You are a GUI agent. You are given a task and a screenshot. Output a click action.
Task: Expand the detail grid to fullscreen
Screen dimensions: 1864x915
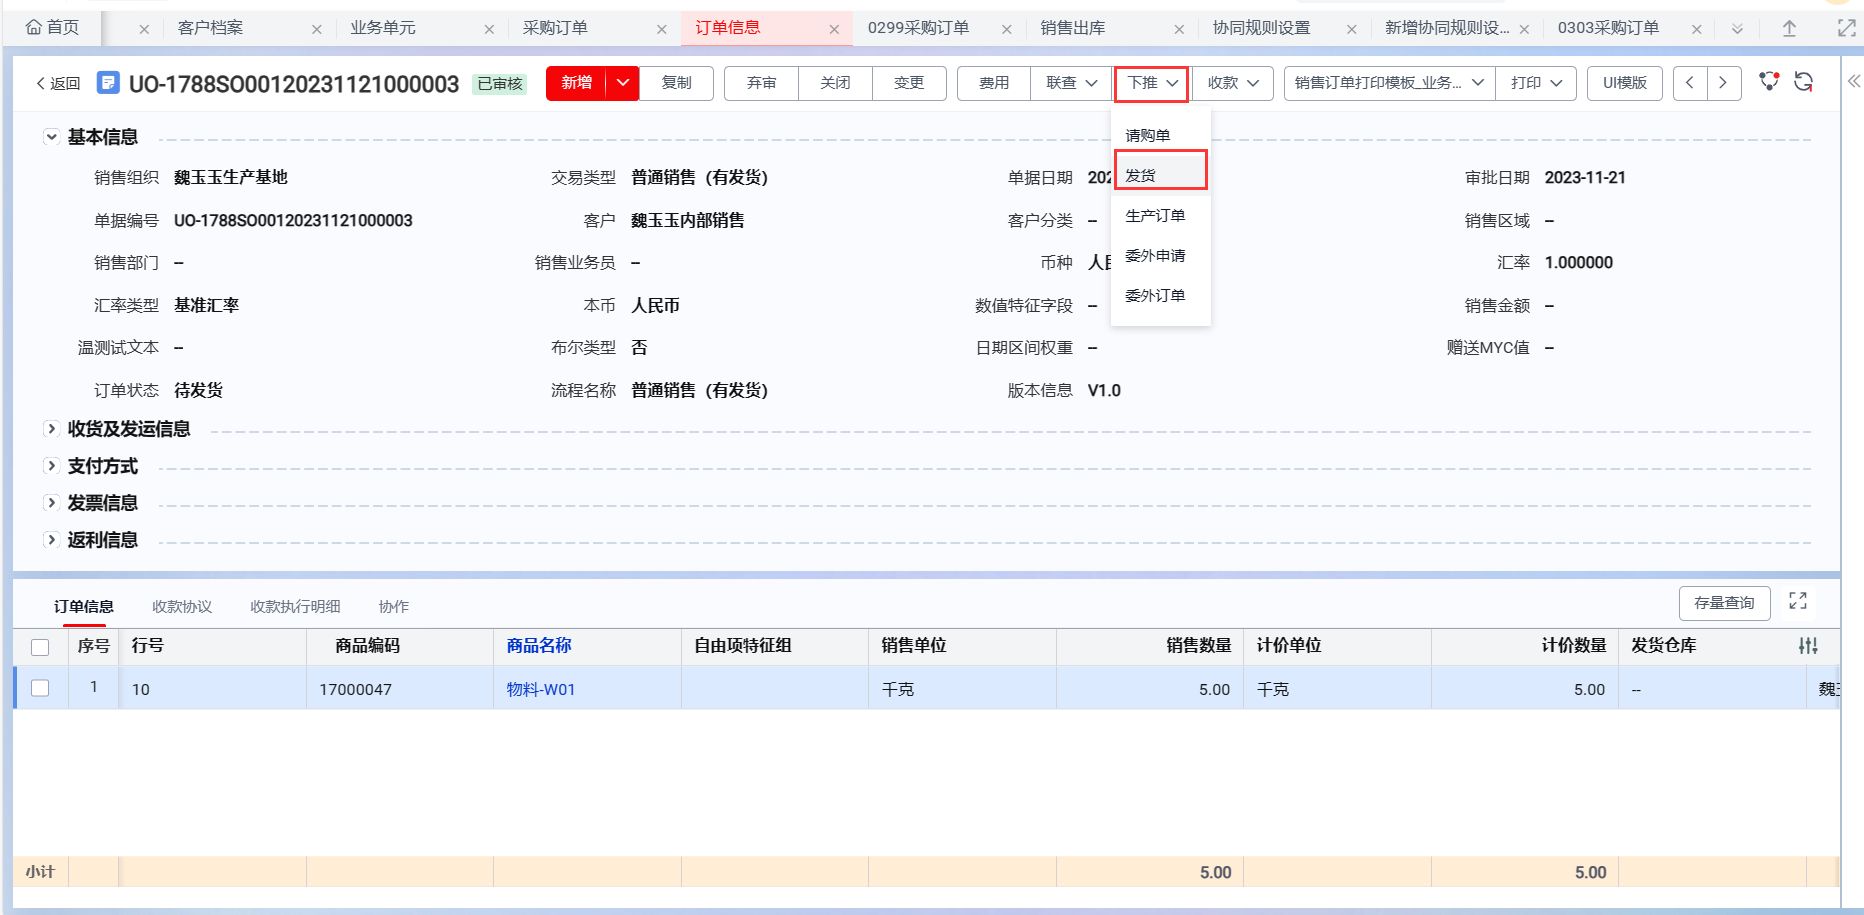1798,601
